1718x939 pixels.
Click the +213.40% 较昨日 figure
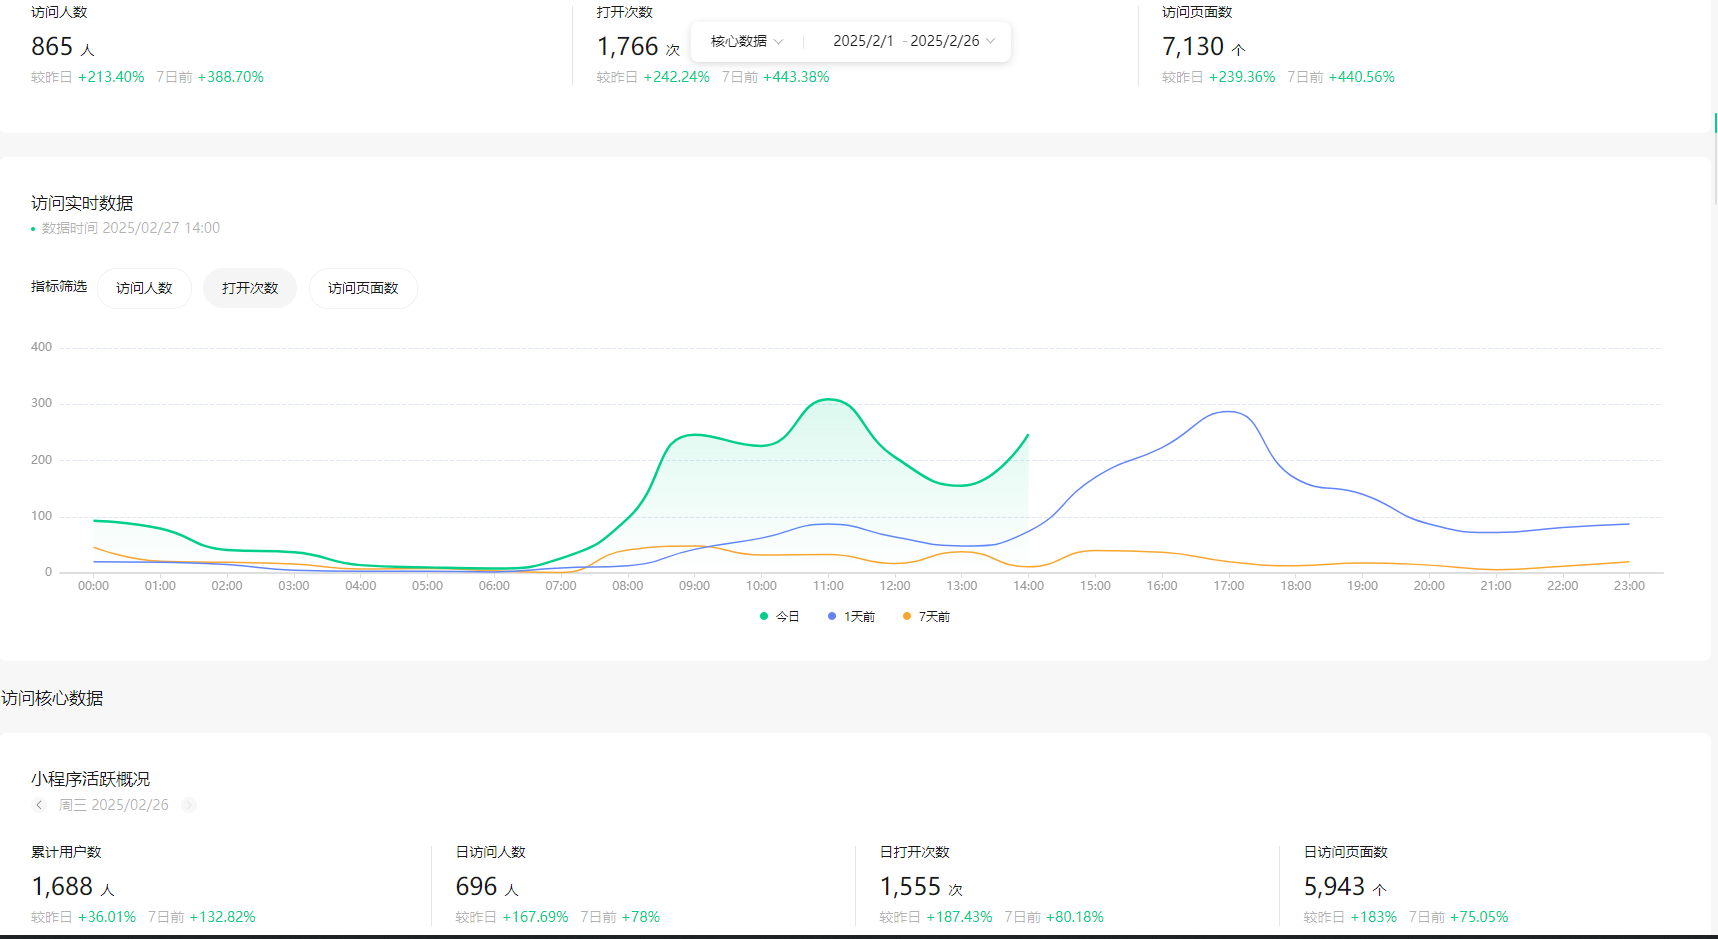(111, 77)
